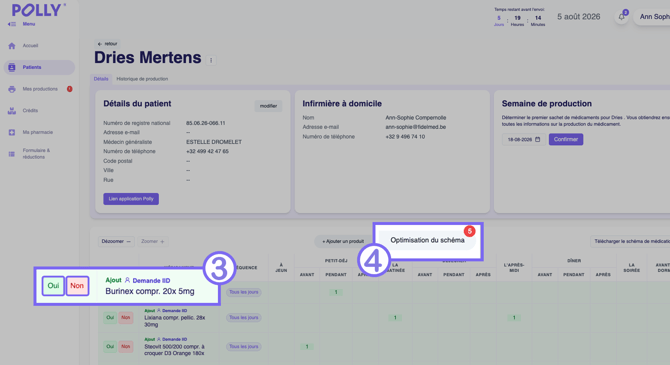Collapse the sidebar Menu icon
This screenshot has height=365, width=670.
[x=12, y=24]
